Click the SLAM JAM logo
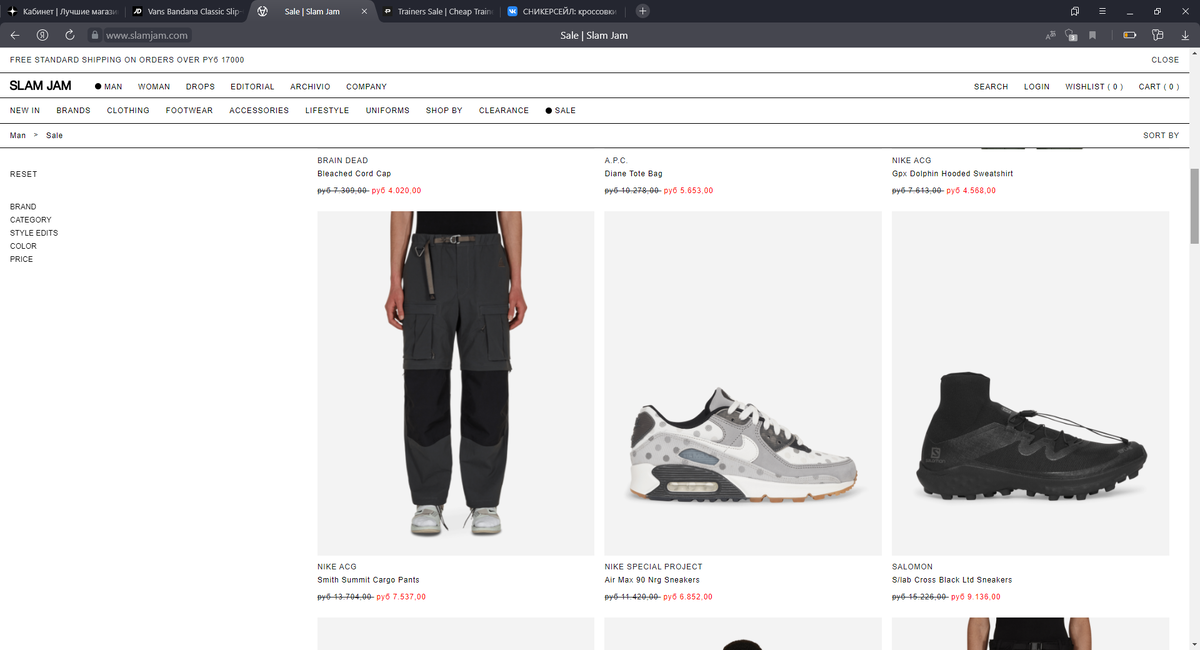This screenshot has height=650, width=1200. tap(40, 86)
